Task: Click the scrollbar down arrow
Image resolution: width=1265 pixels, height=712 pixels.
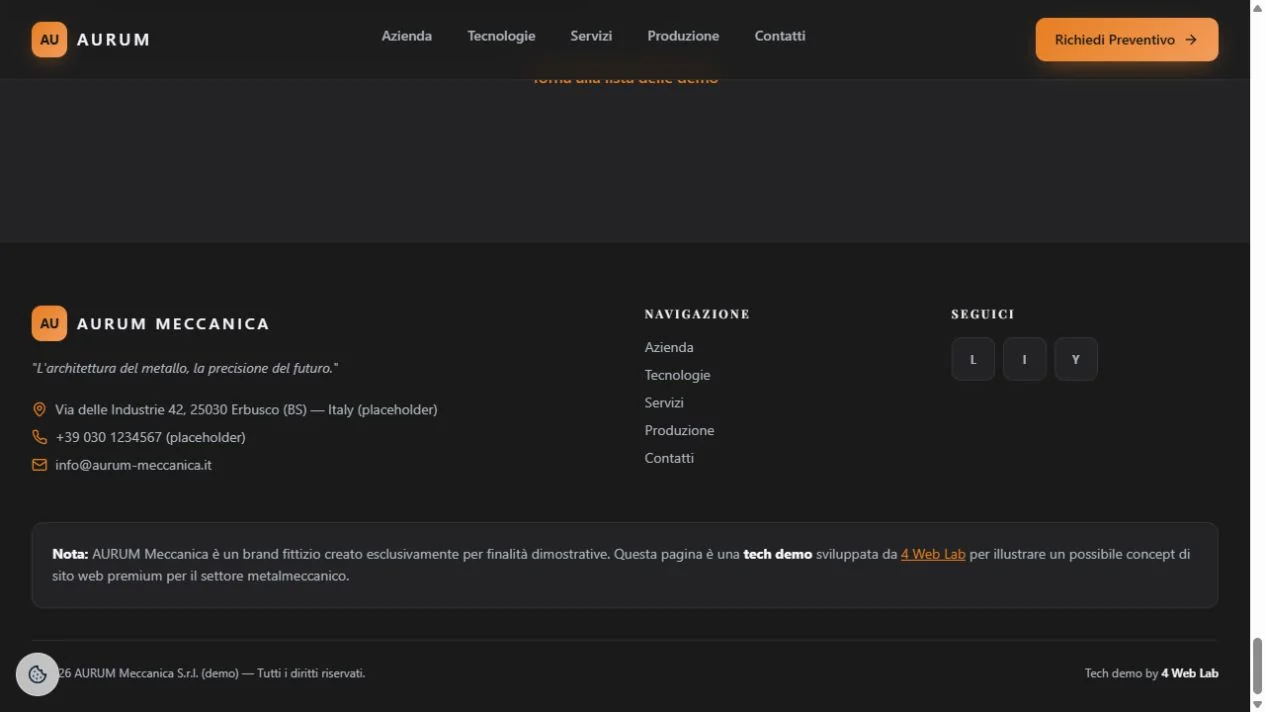Action: pos(1257,704)
